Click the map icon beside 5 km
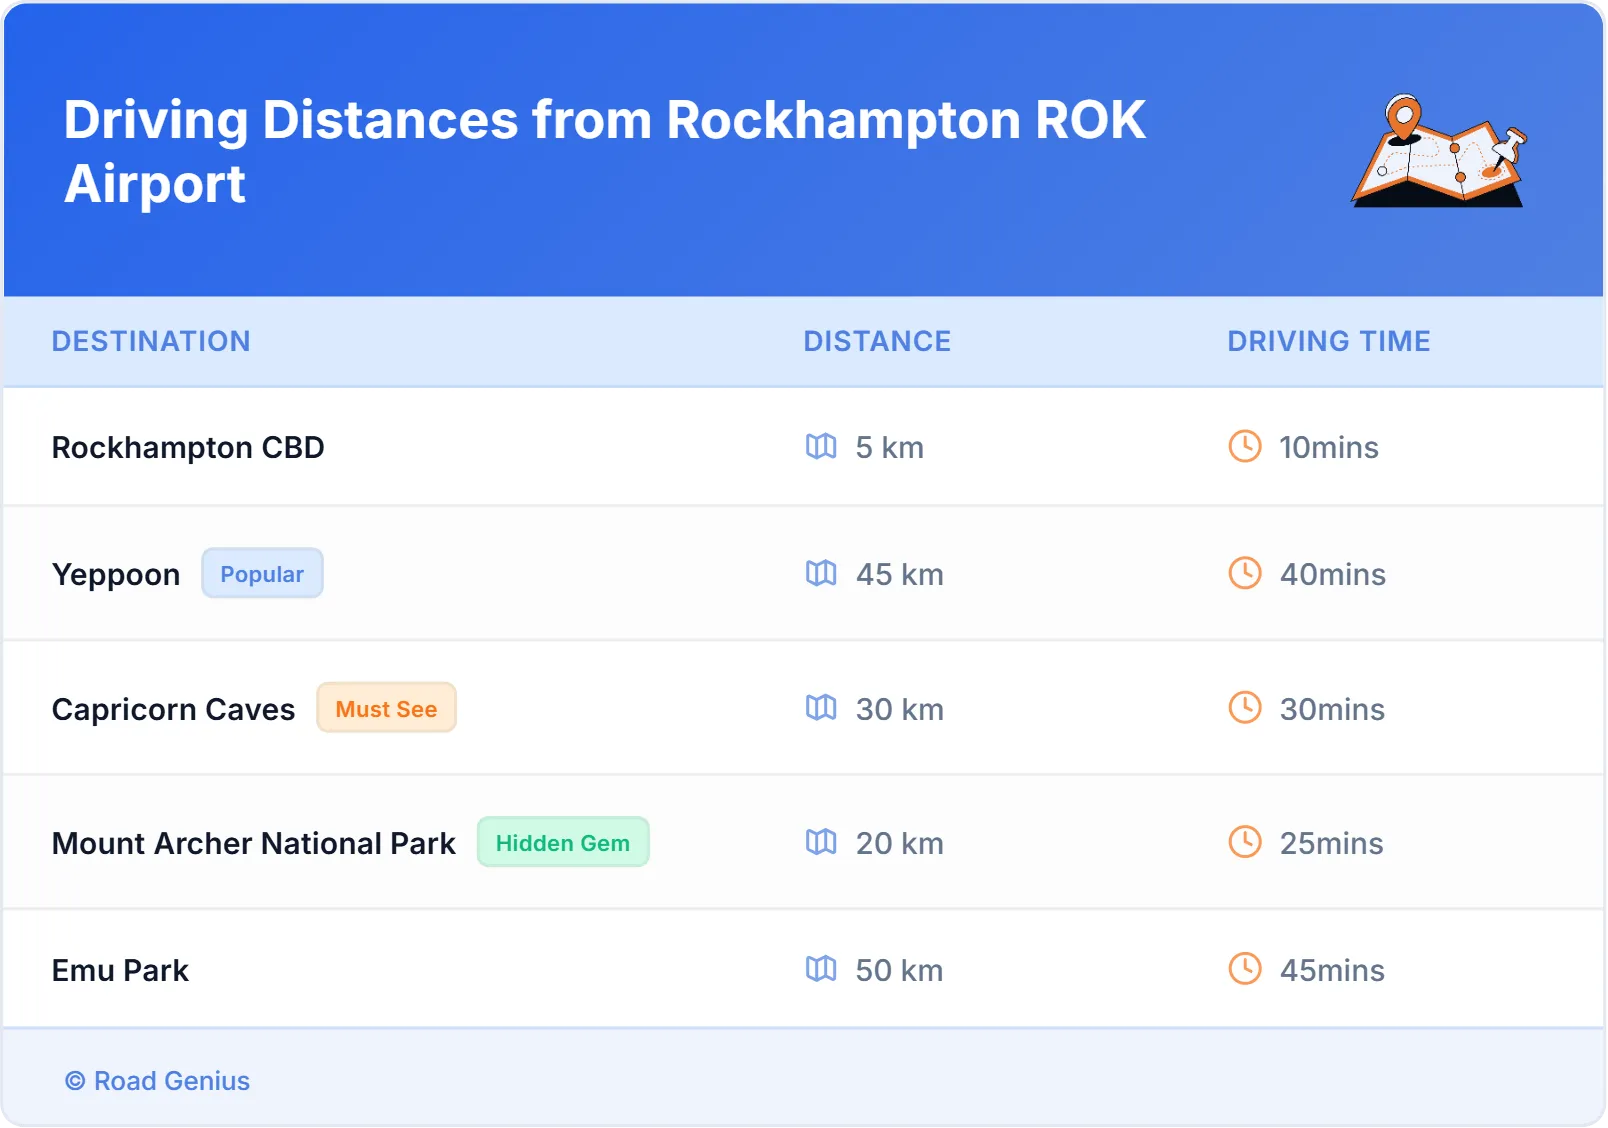Viewport: 1608px width, 1128px height. point(821,446)
